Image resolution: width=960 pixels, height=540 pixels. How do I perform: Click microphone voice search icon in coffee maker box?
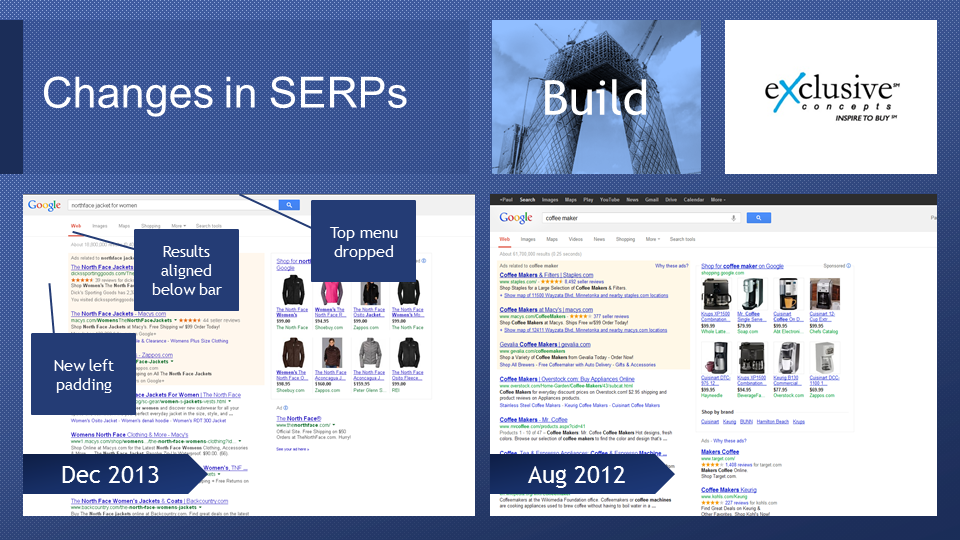tap(733, 218)
